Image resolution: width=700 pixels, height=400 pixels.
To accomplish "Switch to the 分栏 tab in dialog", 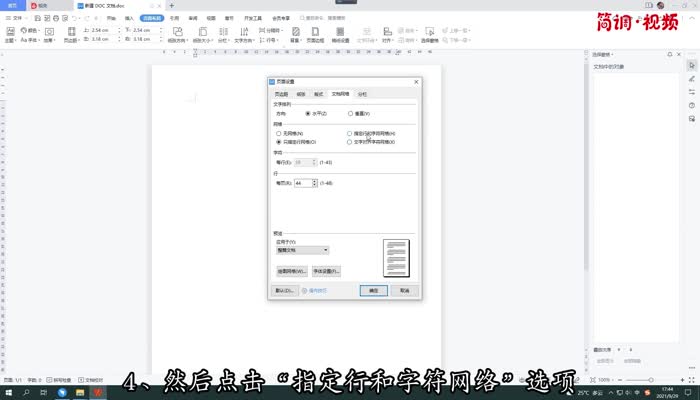I will (362, 94).
